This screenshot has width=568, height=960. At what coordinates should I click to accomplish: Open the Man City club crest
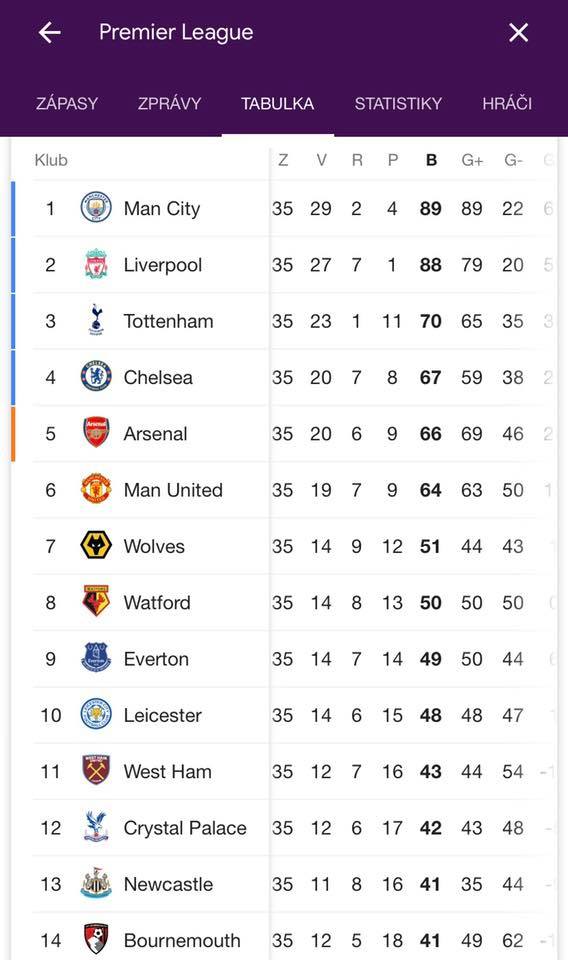(96, 207)
